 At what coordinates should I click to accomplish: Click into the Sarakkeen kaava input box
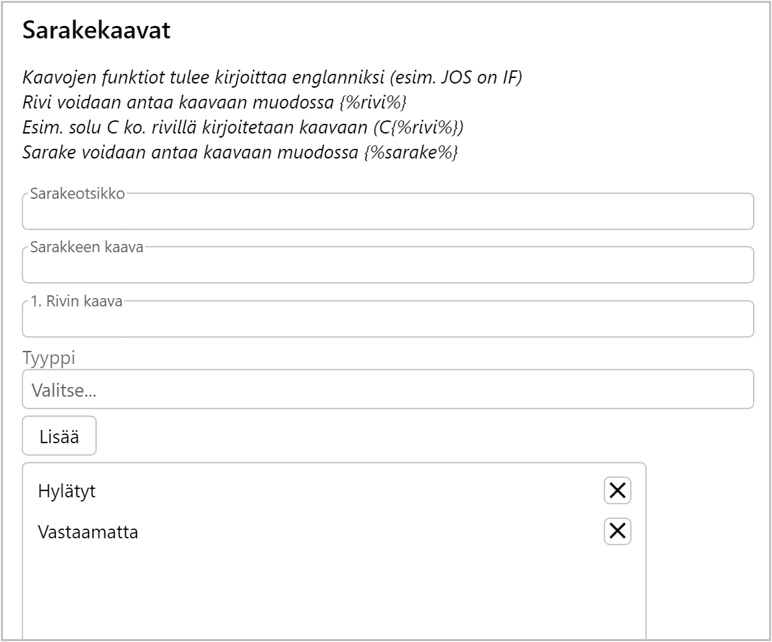387,267
